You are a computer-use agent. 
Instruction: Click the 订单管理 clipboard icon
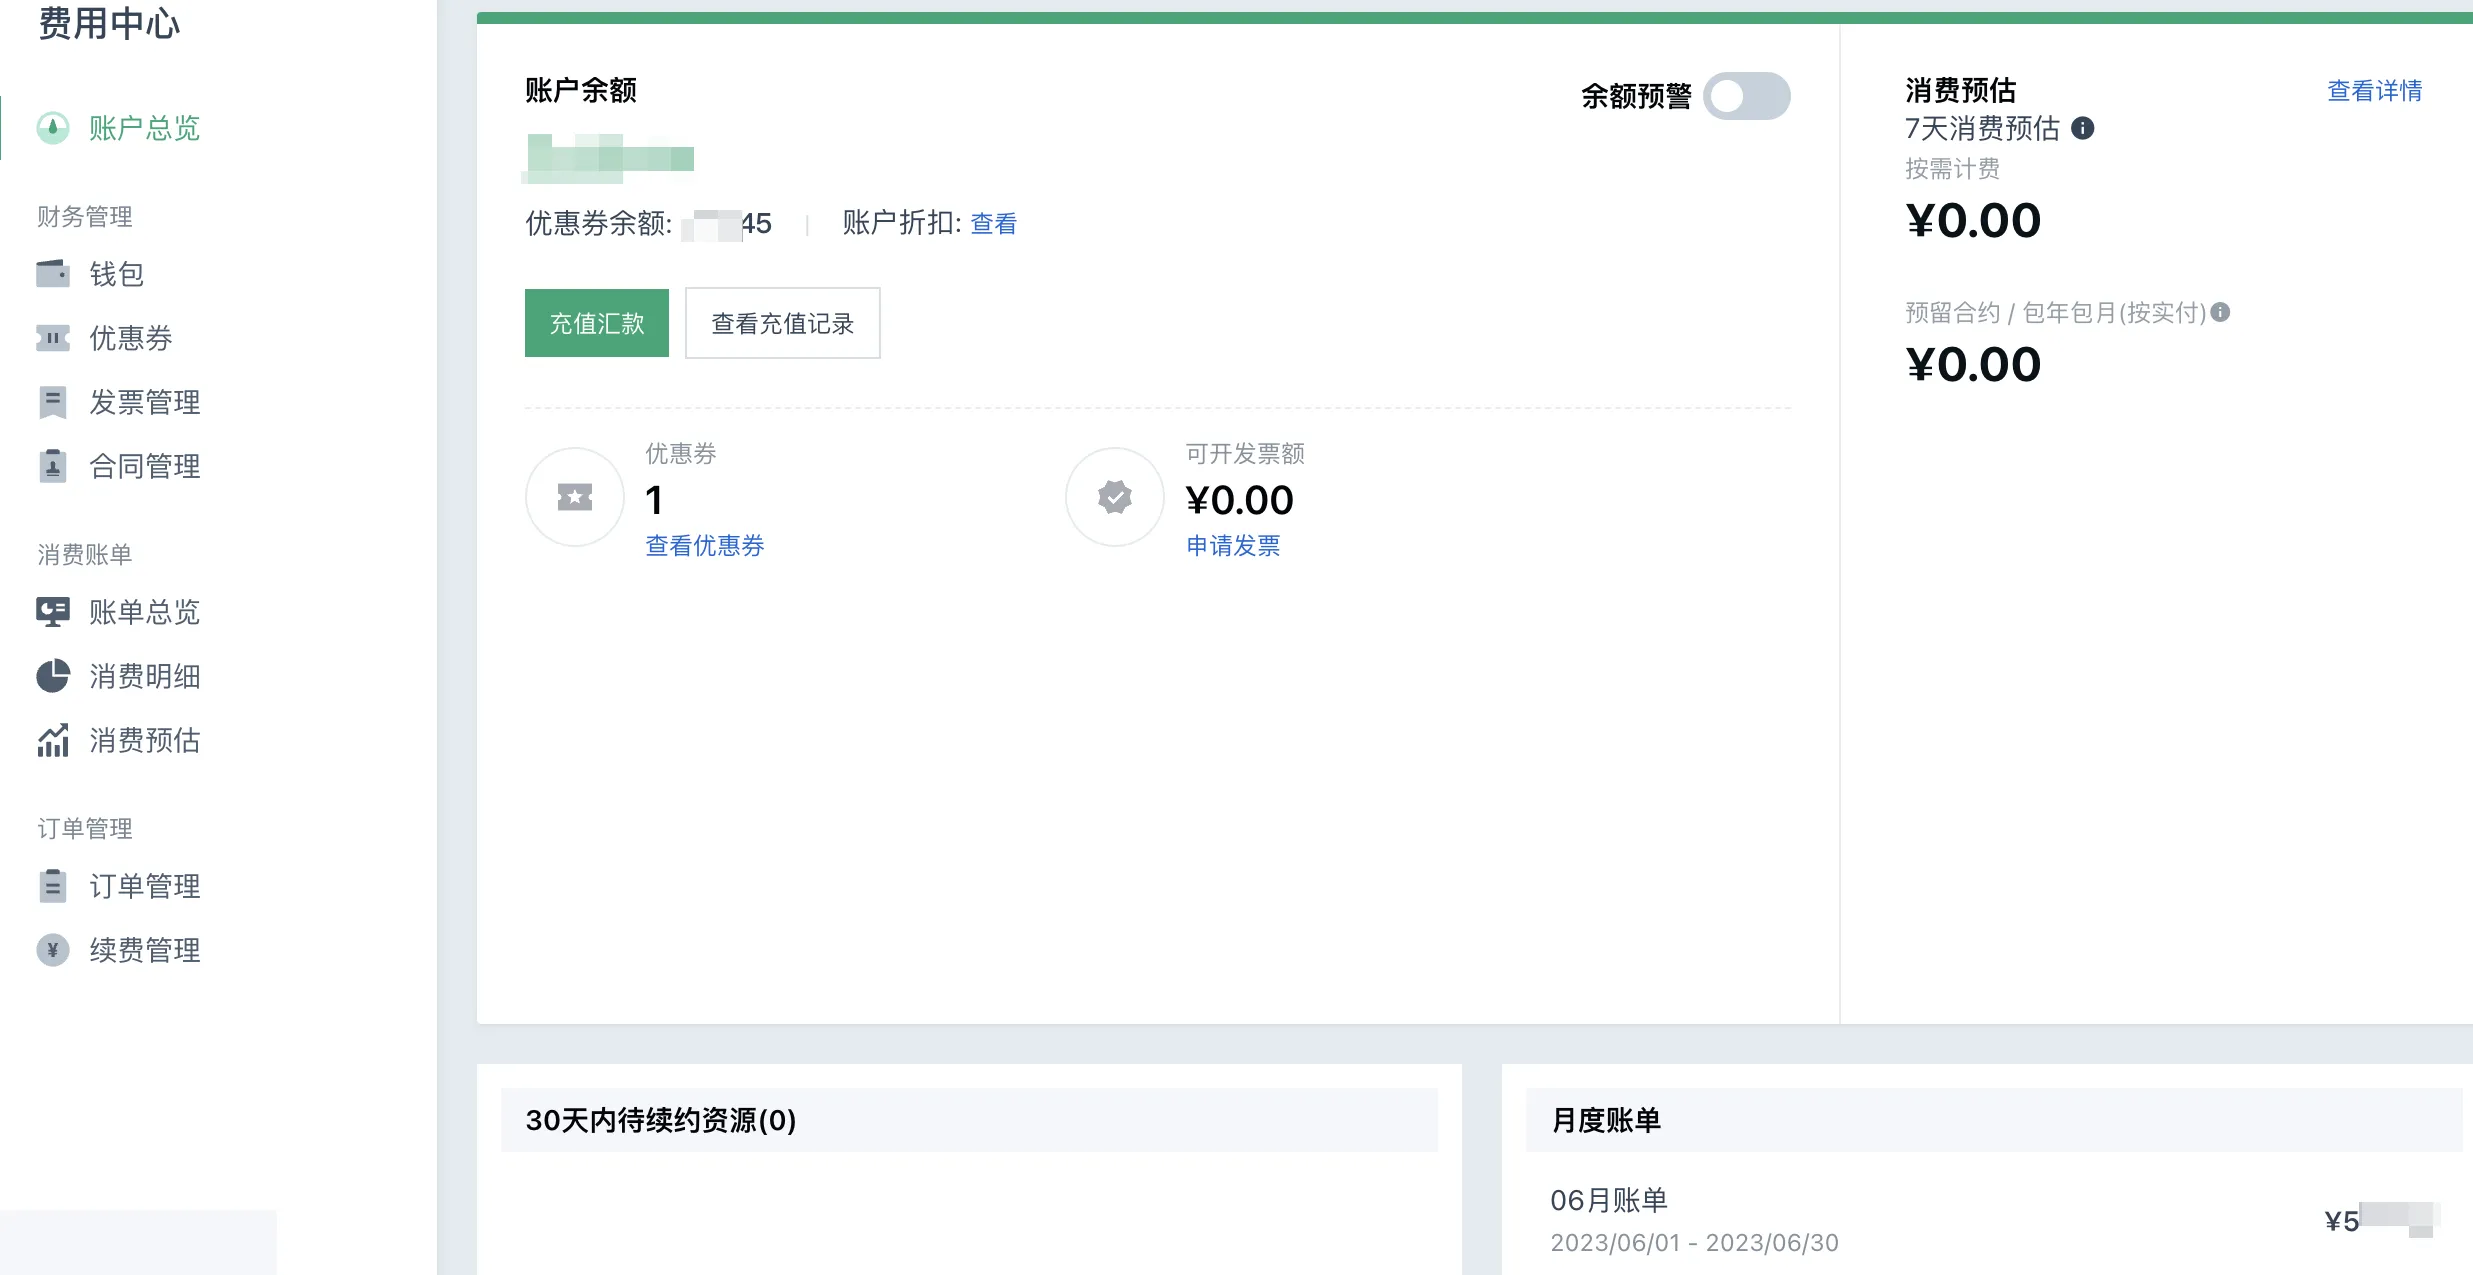pos(53,886)
